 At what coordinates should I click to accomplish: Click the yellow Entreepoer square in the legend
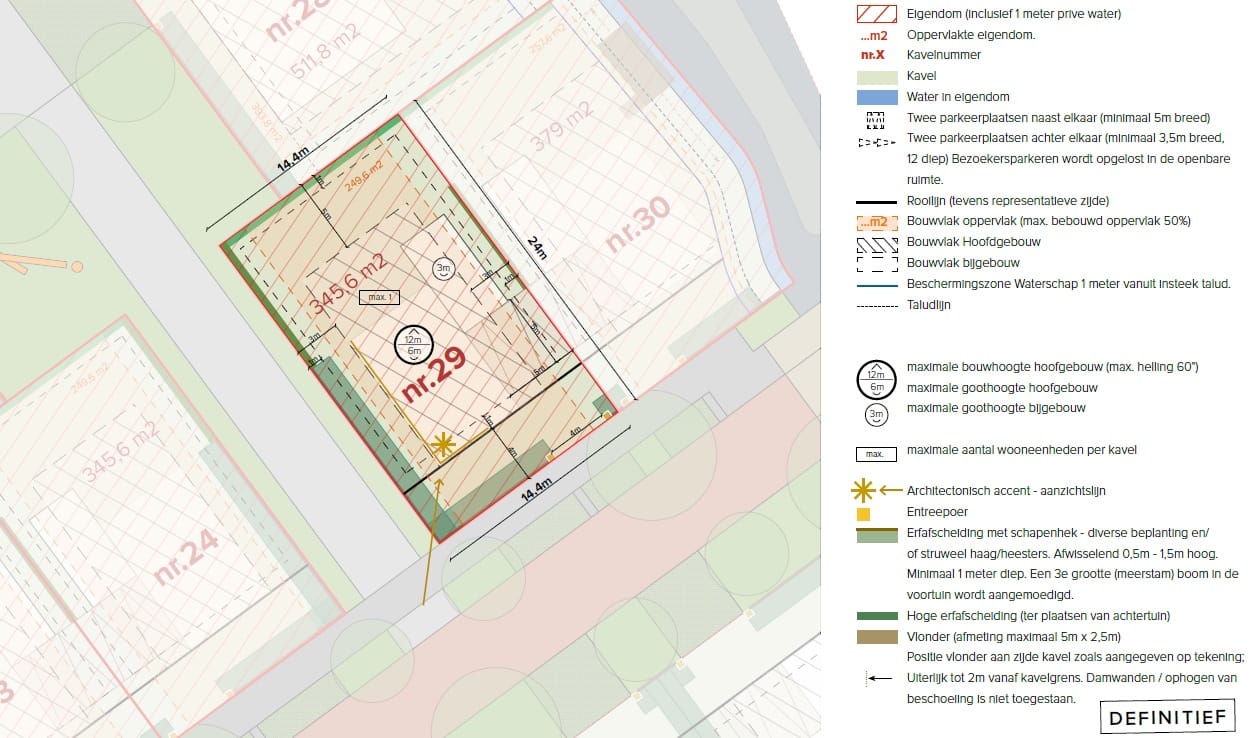(x=863, y=513)
